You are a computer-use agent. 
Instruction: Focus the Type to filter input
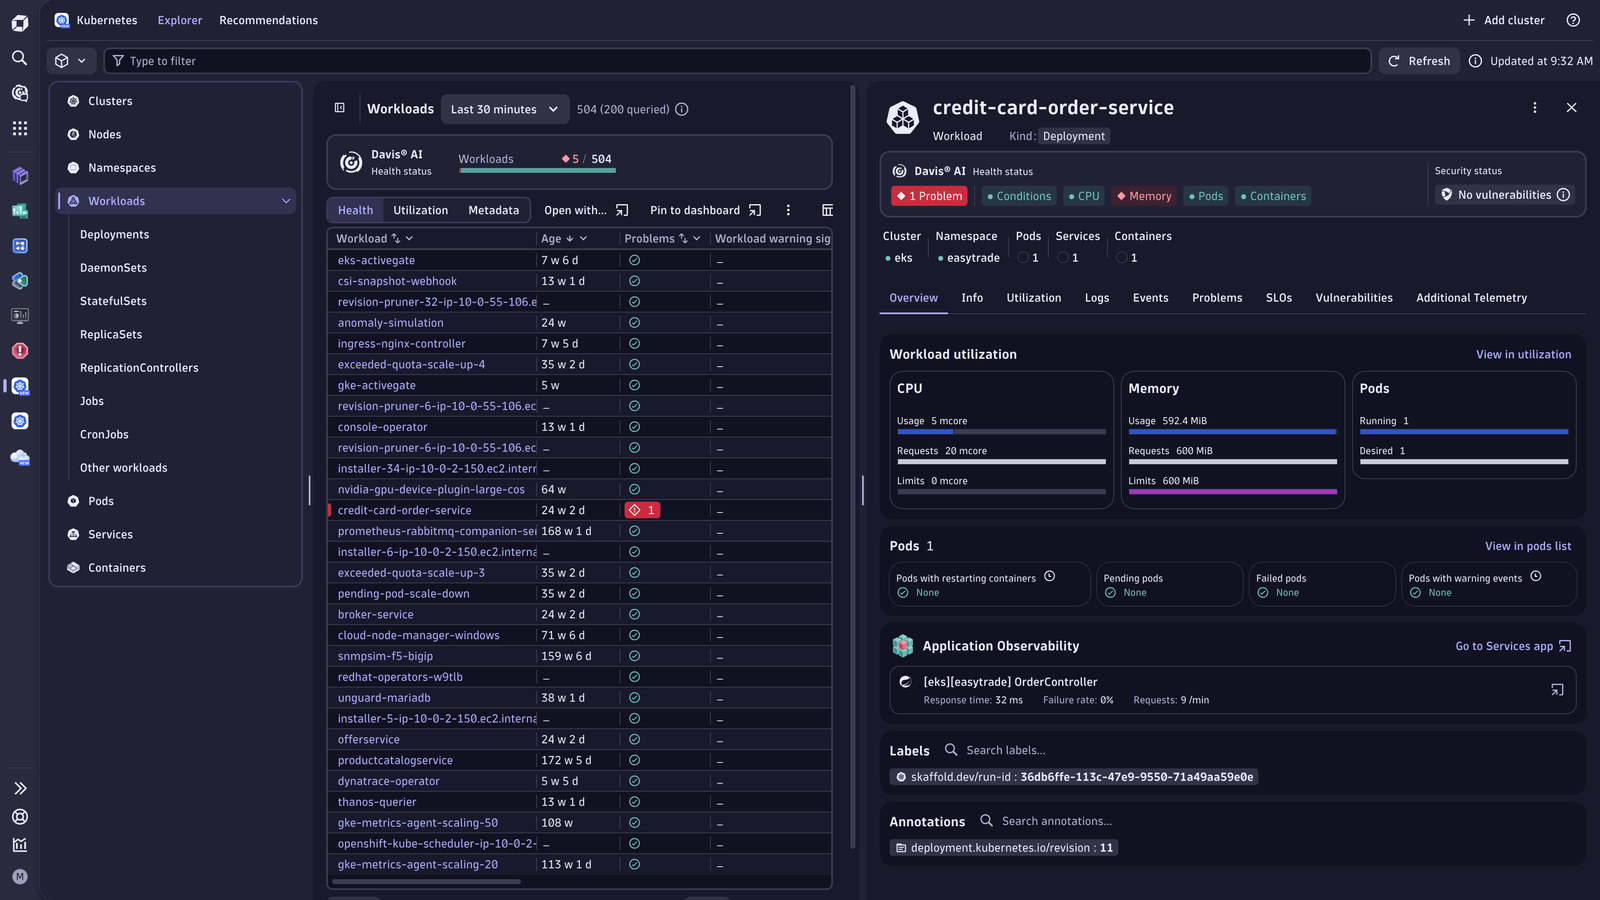[x=737, y=61]
